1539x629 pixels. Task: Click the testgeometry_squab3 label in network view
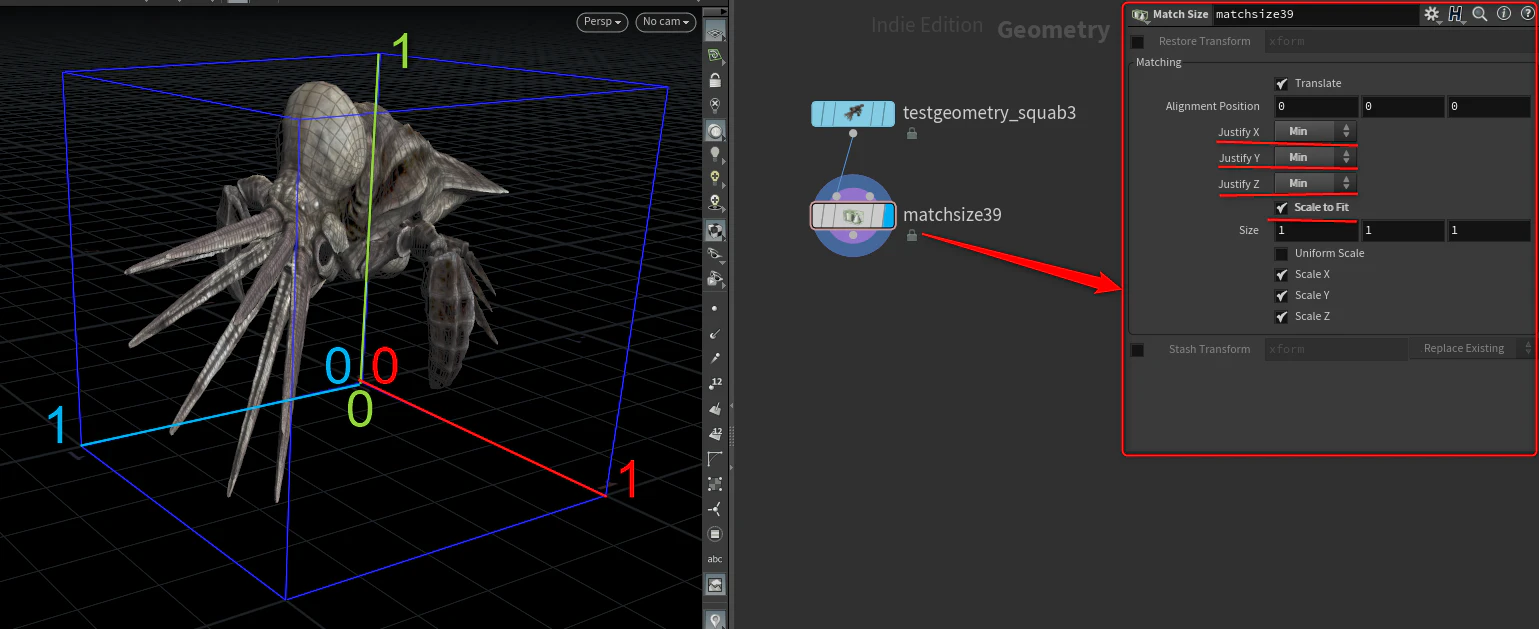[989, 113]
